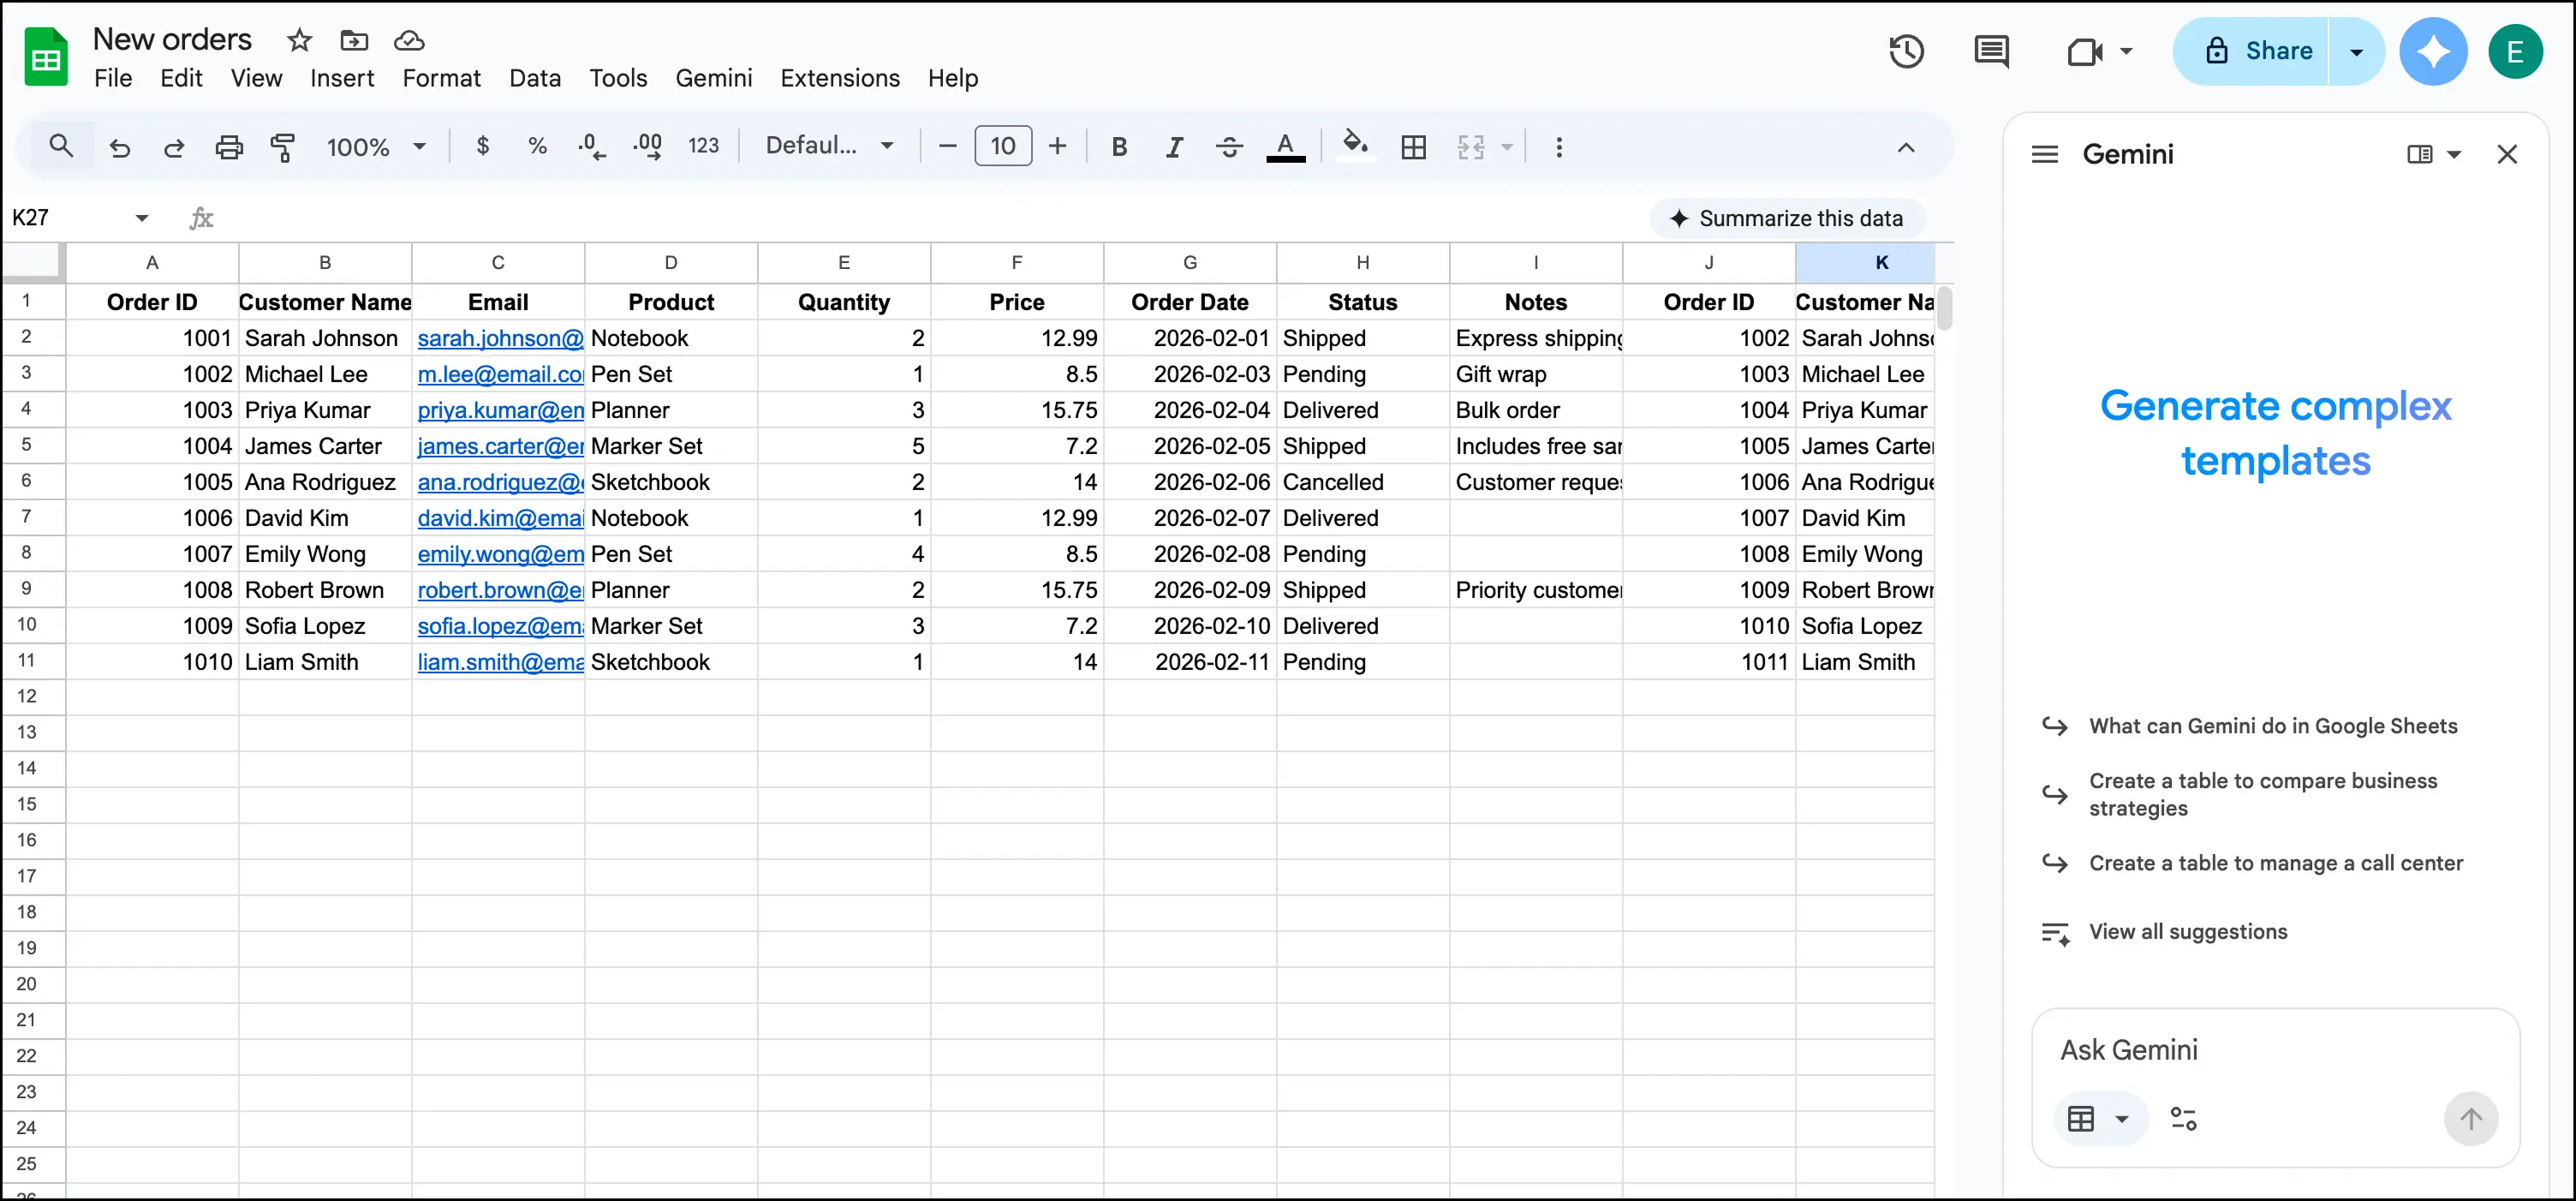Toggle strikethrough formatting
Viewport: 2576px width, 1201px height.
pyautogui.click(x=1229, y=146)
